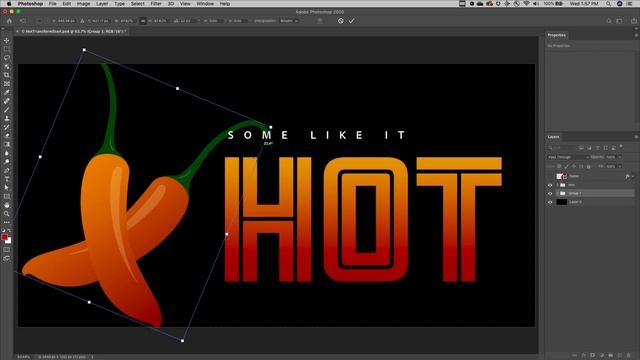
Task: Open the Filter menu
Action: 156,4
